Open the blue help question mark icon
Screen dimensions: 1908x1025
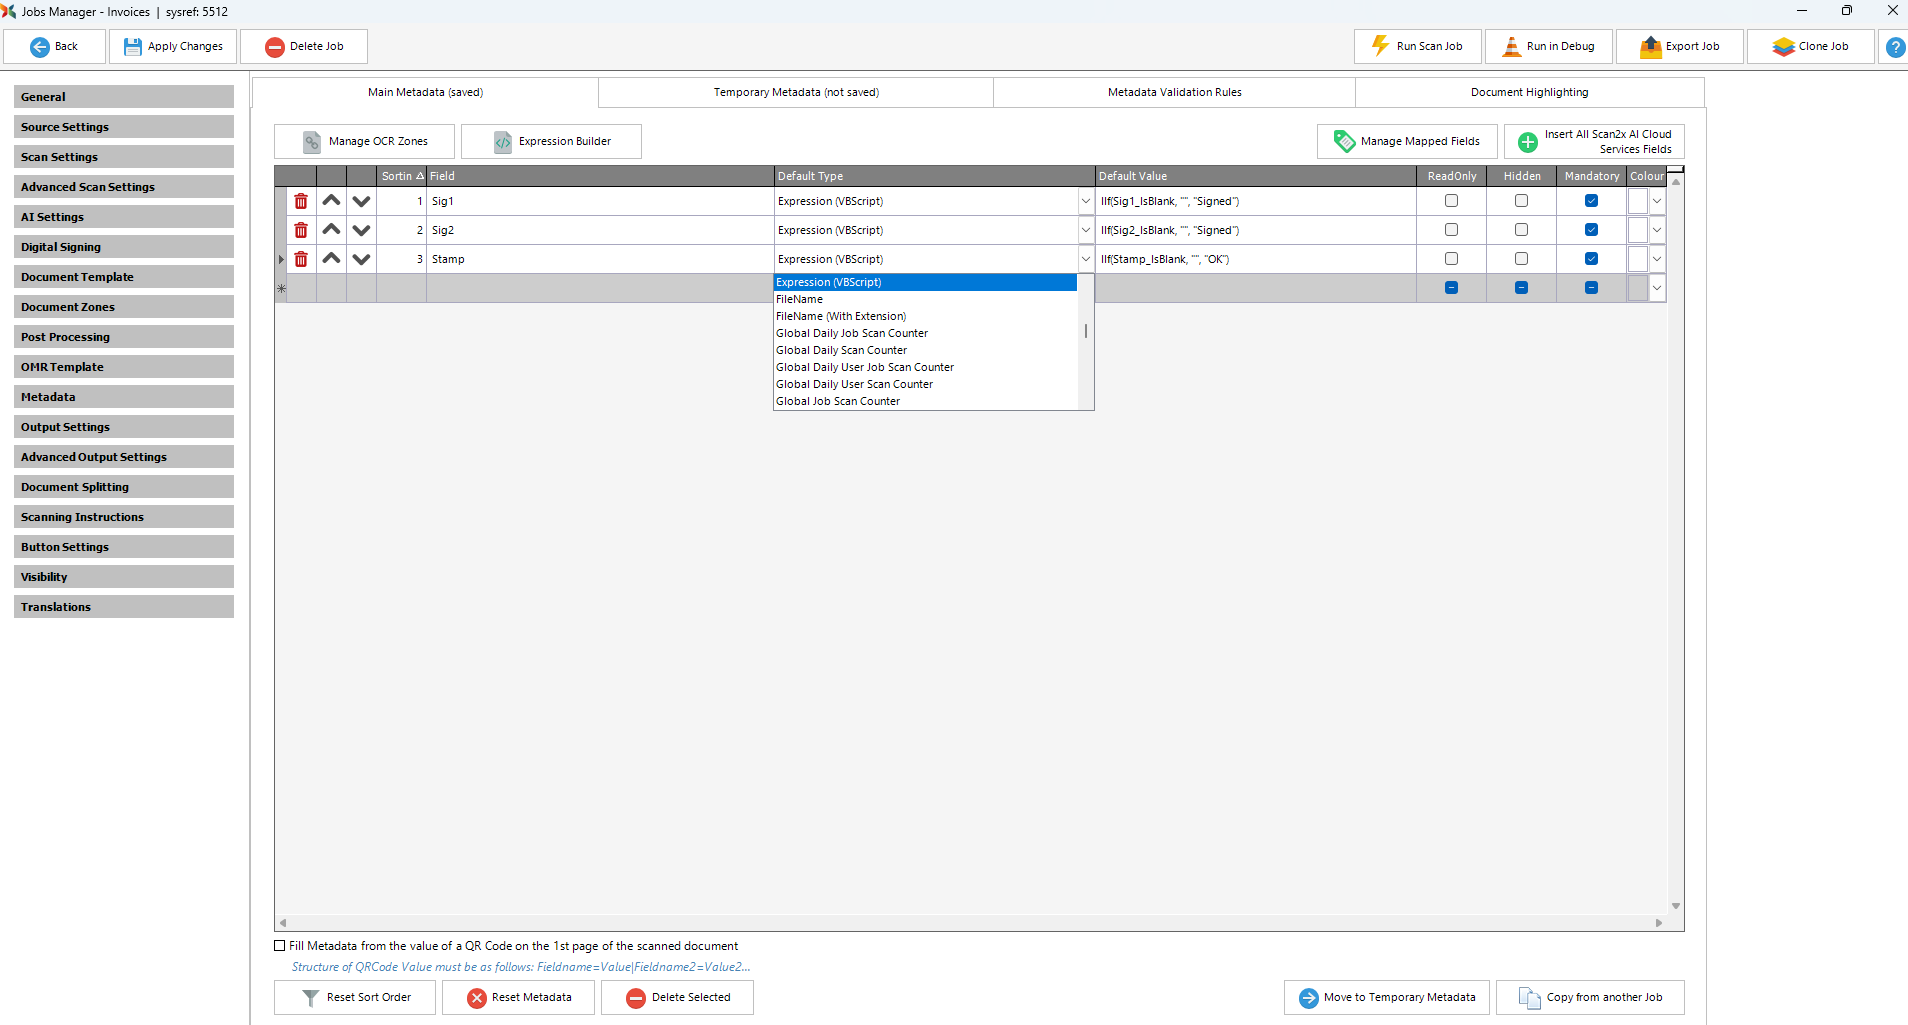pyautogui.click(x=1895, y=47)
